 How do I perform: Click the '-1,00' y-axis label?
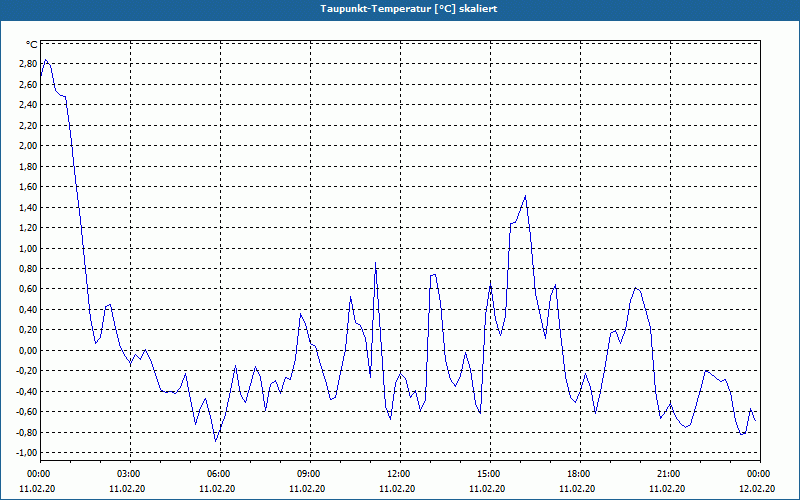coord(28,453)
